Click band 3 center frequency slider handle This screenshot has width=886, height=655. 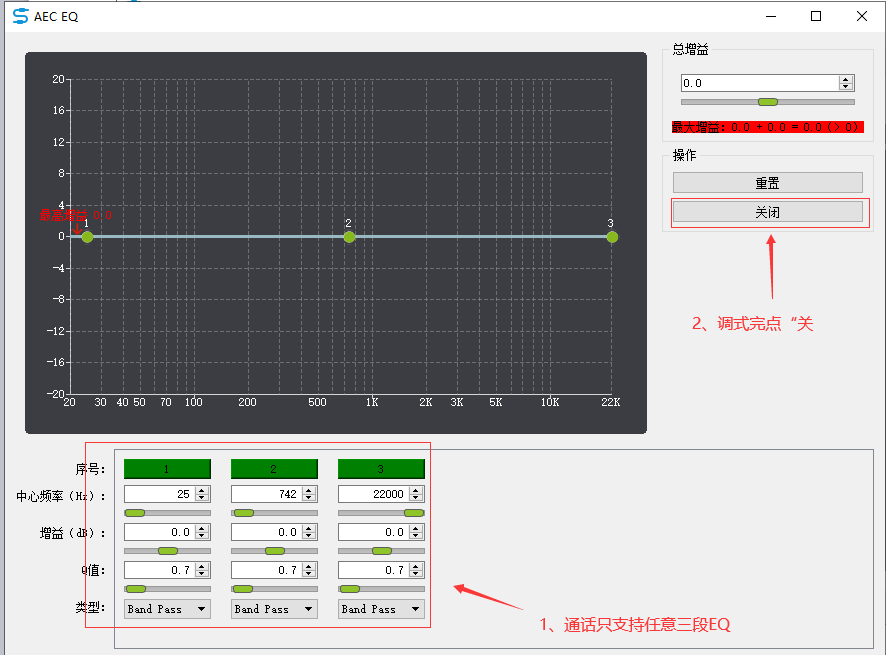pos(414,513)
